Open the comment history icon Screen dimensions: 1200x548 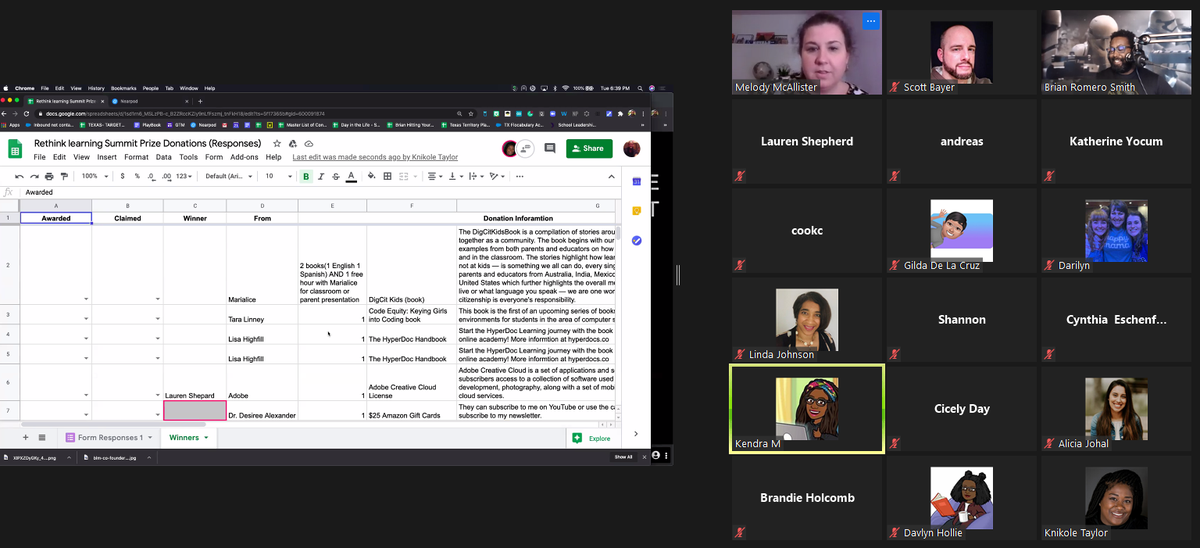(550, 148)
